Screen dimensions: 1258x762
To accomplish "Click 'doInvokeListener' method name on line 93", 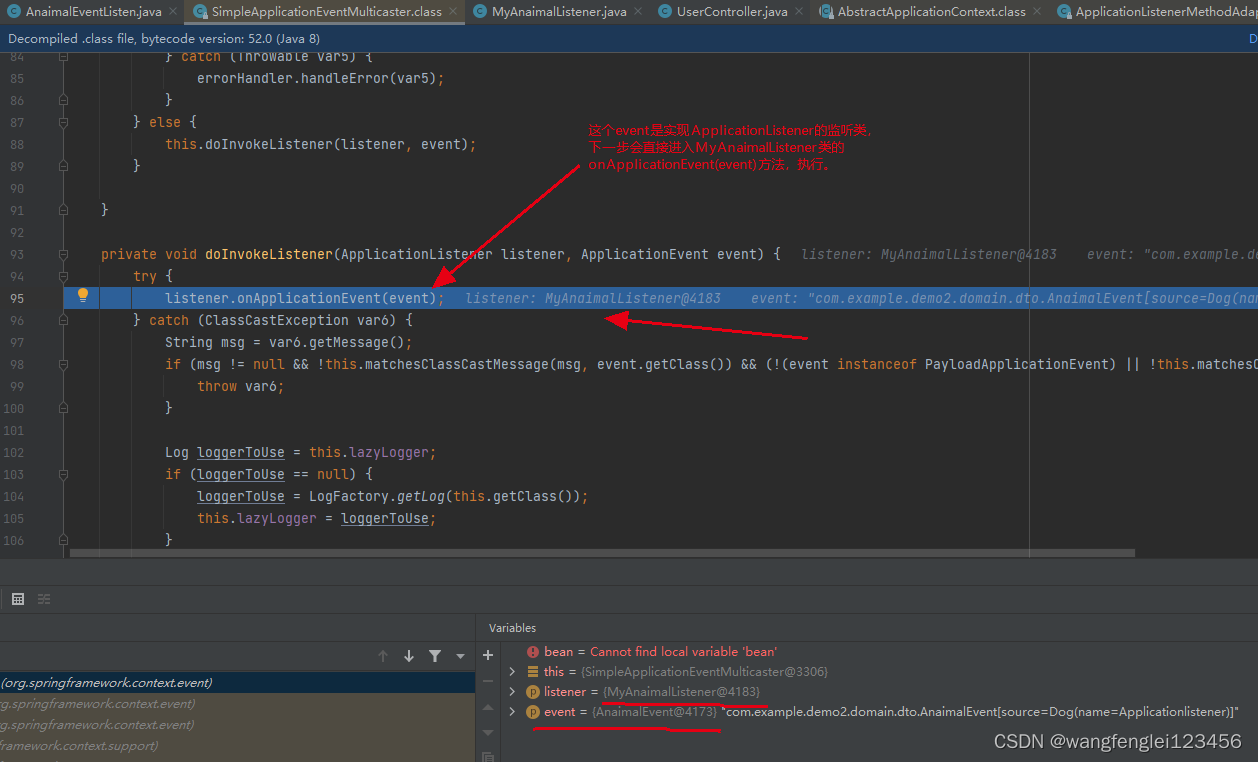I will coord(269,254).
